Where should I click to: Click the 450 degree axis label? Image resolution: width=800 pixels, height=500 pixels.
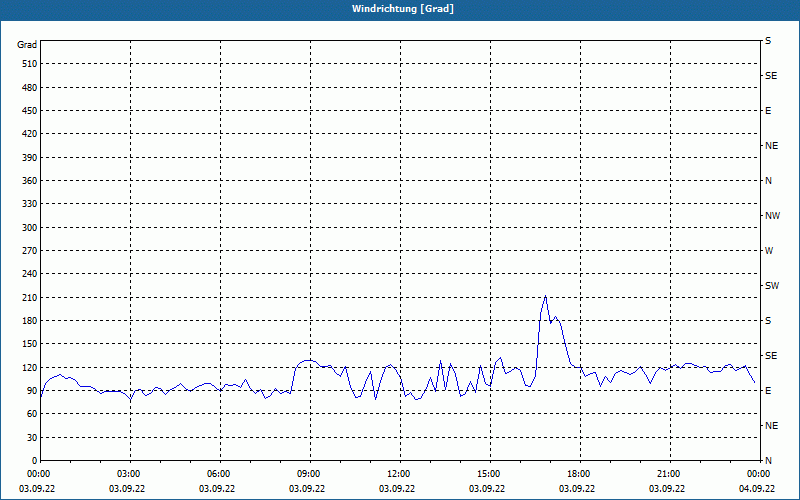29,111
